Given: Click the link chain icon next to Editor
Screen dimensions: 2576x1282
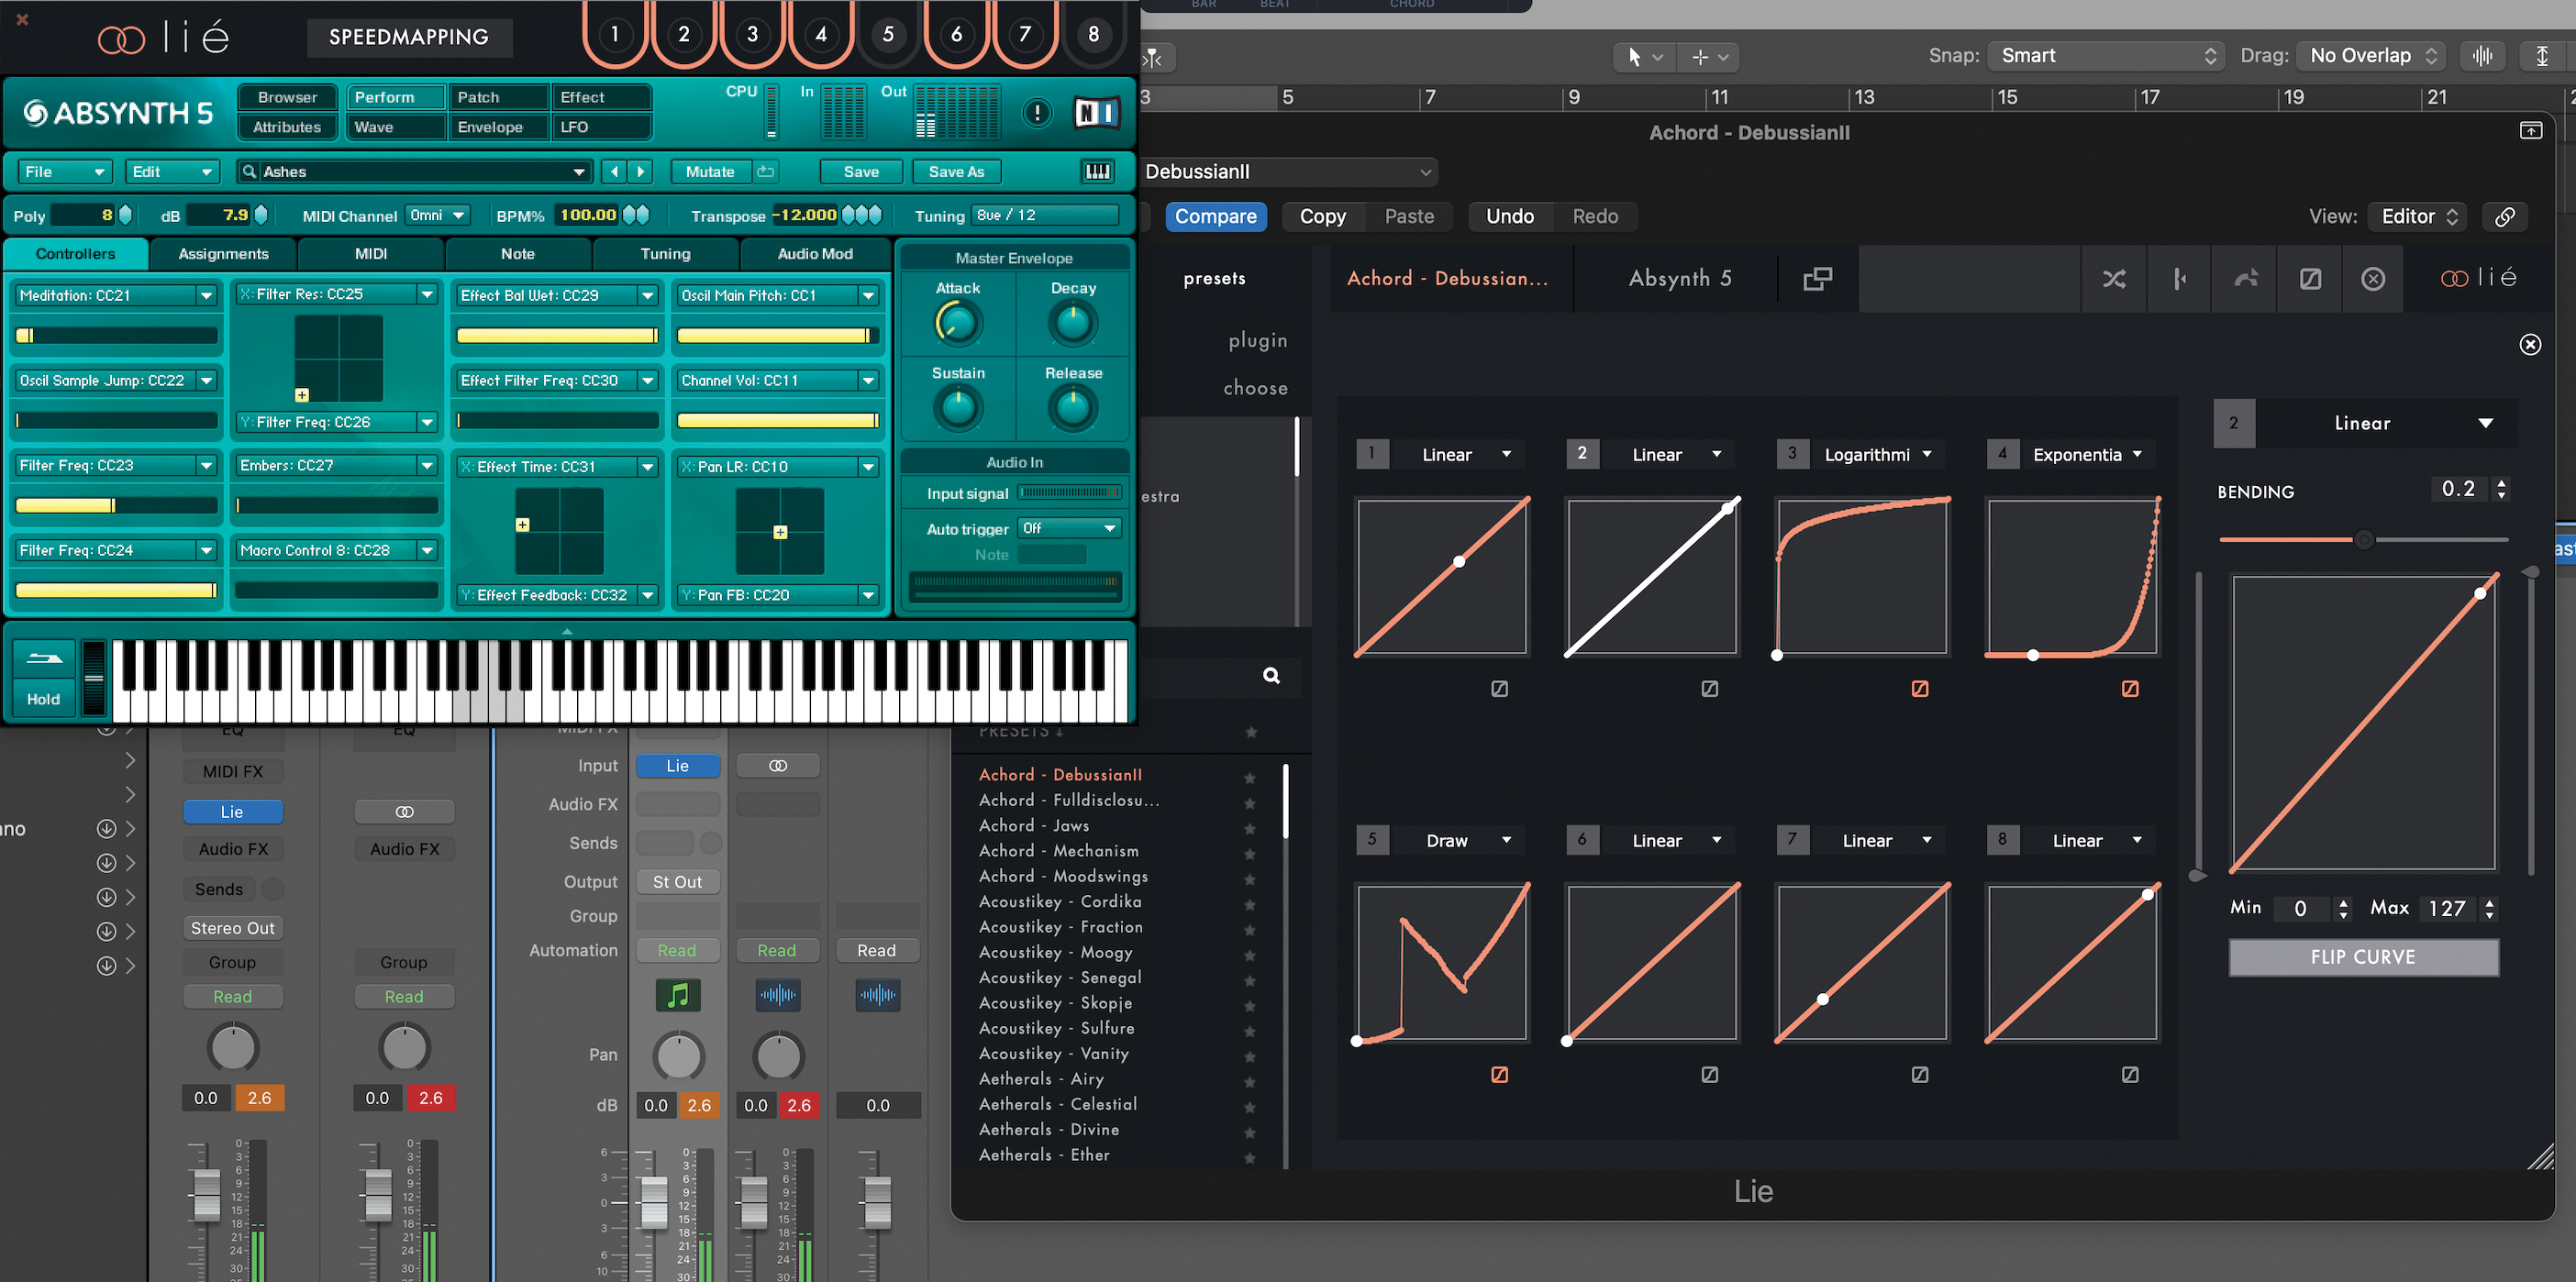Looking at the screenshot, I should coord(2504,217).
